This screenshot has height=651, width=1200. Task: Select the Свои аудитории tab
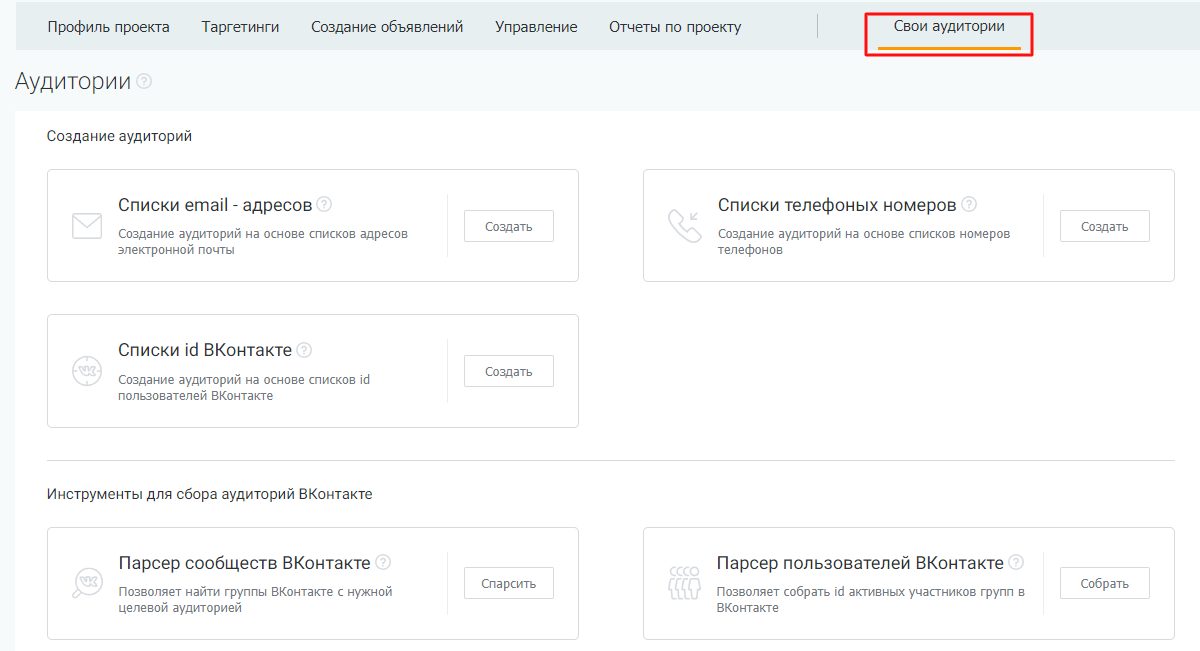[x=949, y=27]
